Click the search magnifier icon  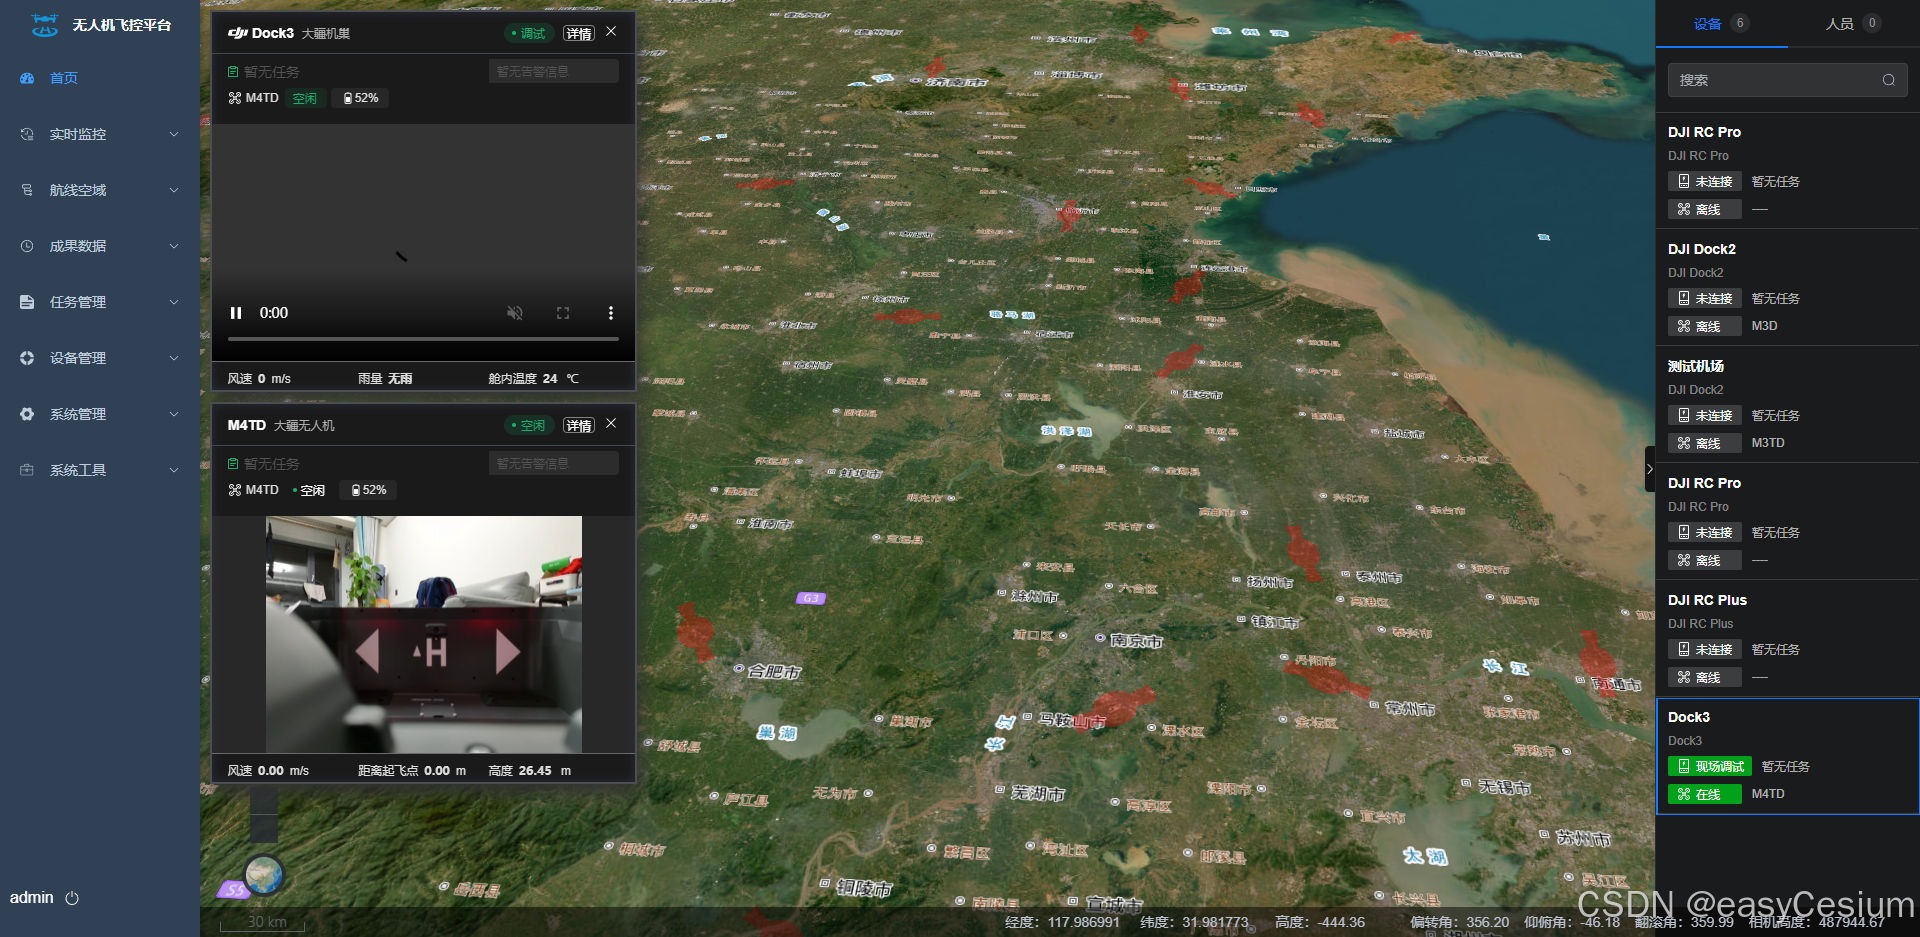1889,80
